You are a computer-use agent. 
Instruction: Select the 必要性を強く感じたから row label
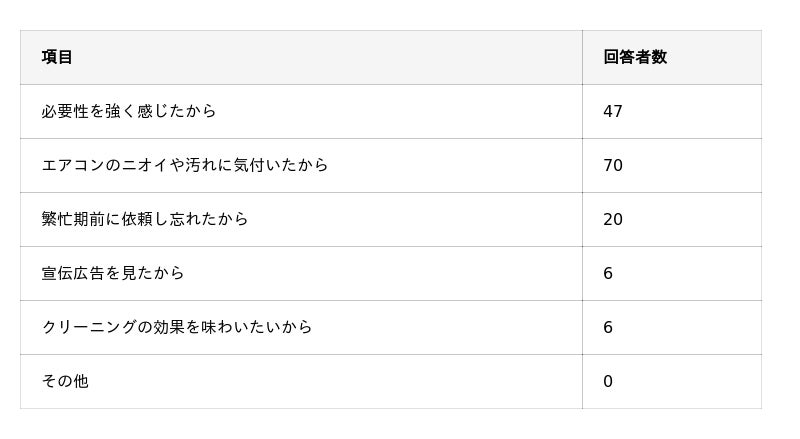[129, 111]
